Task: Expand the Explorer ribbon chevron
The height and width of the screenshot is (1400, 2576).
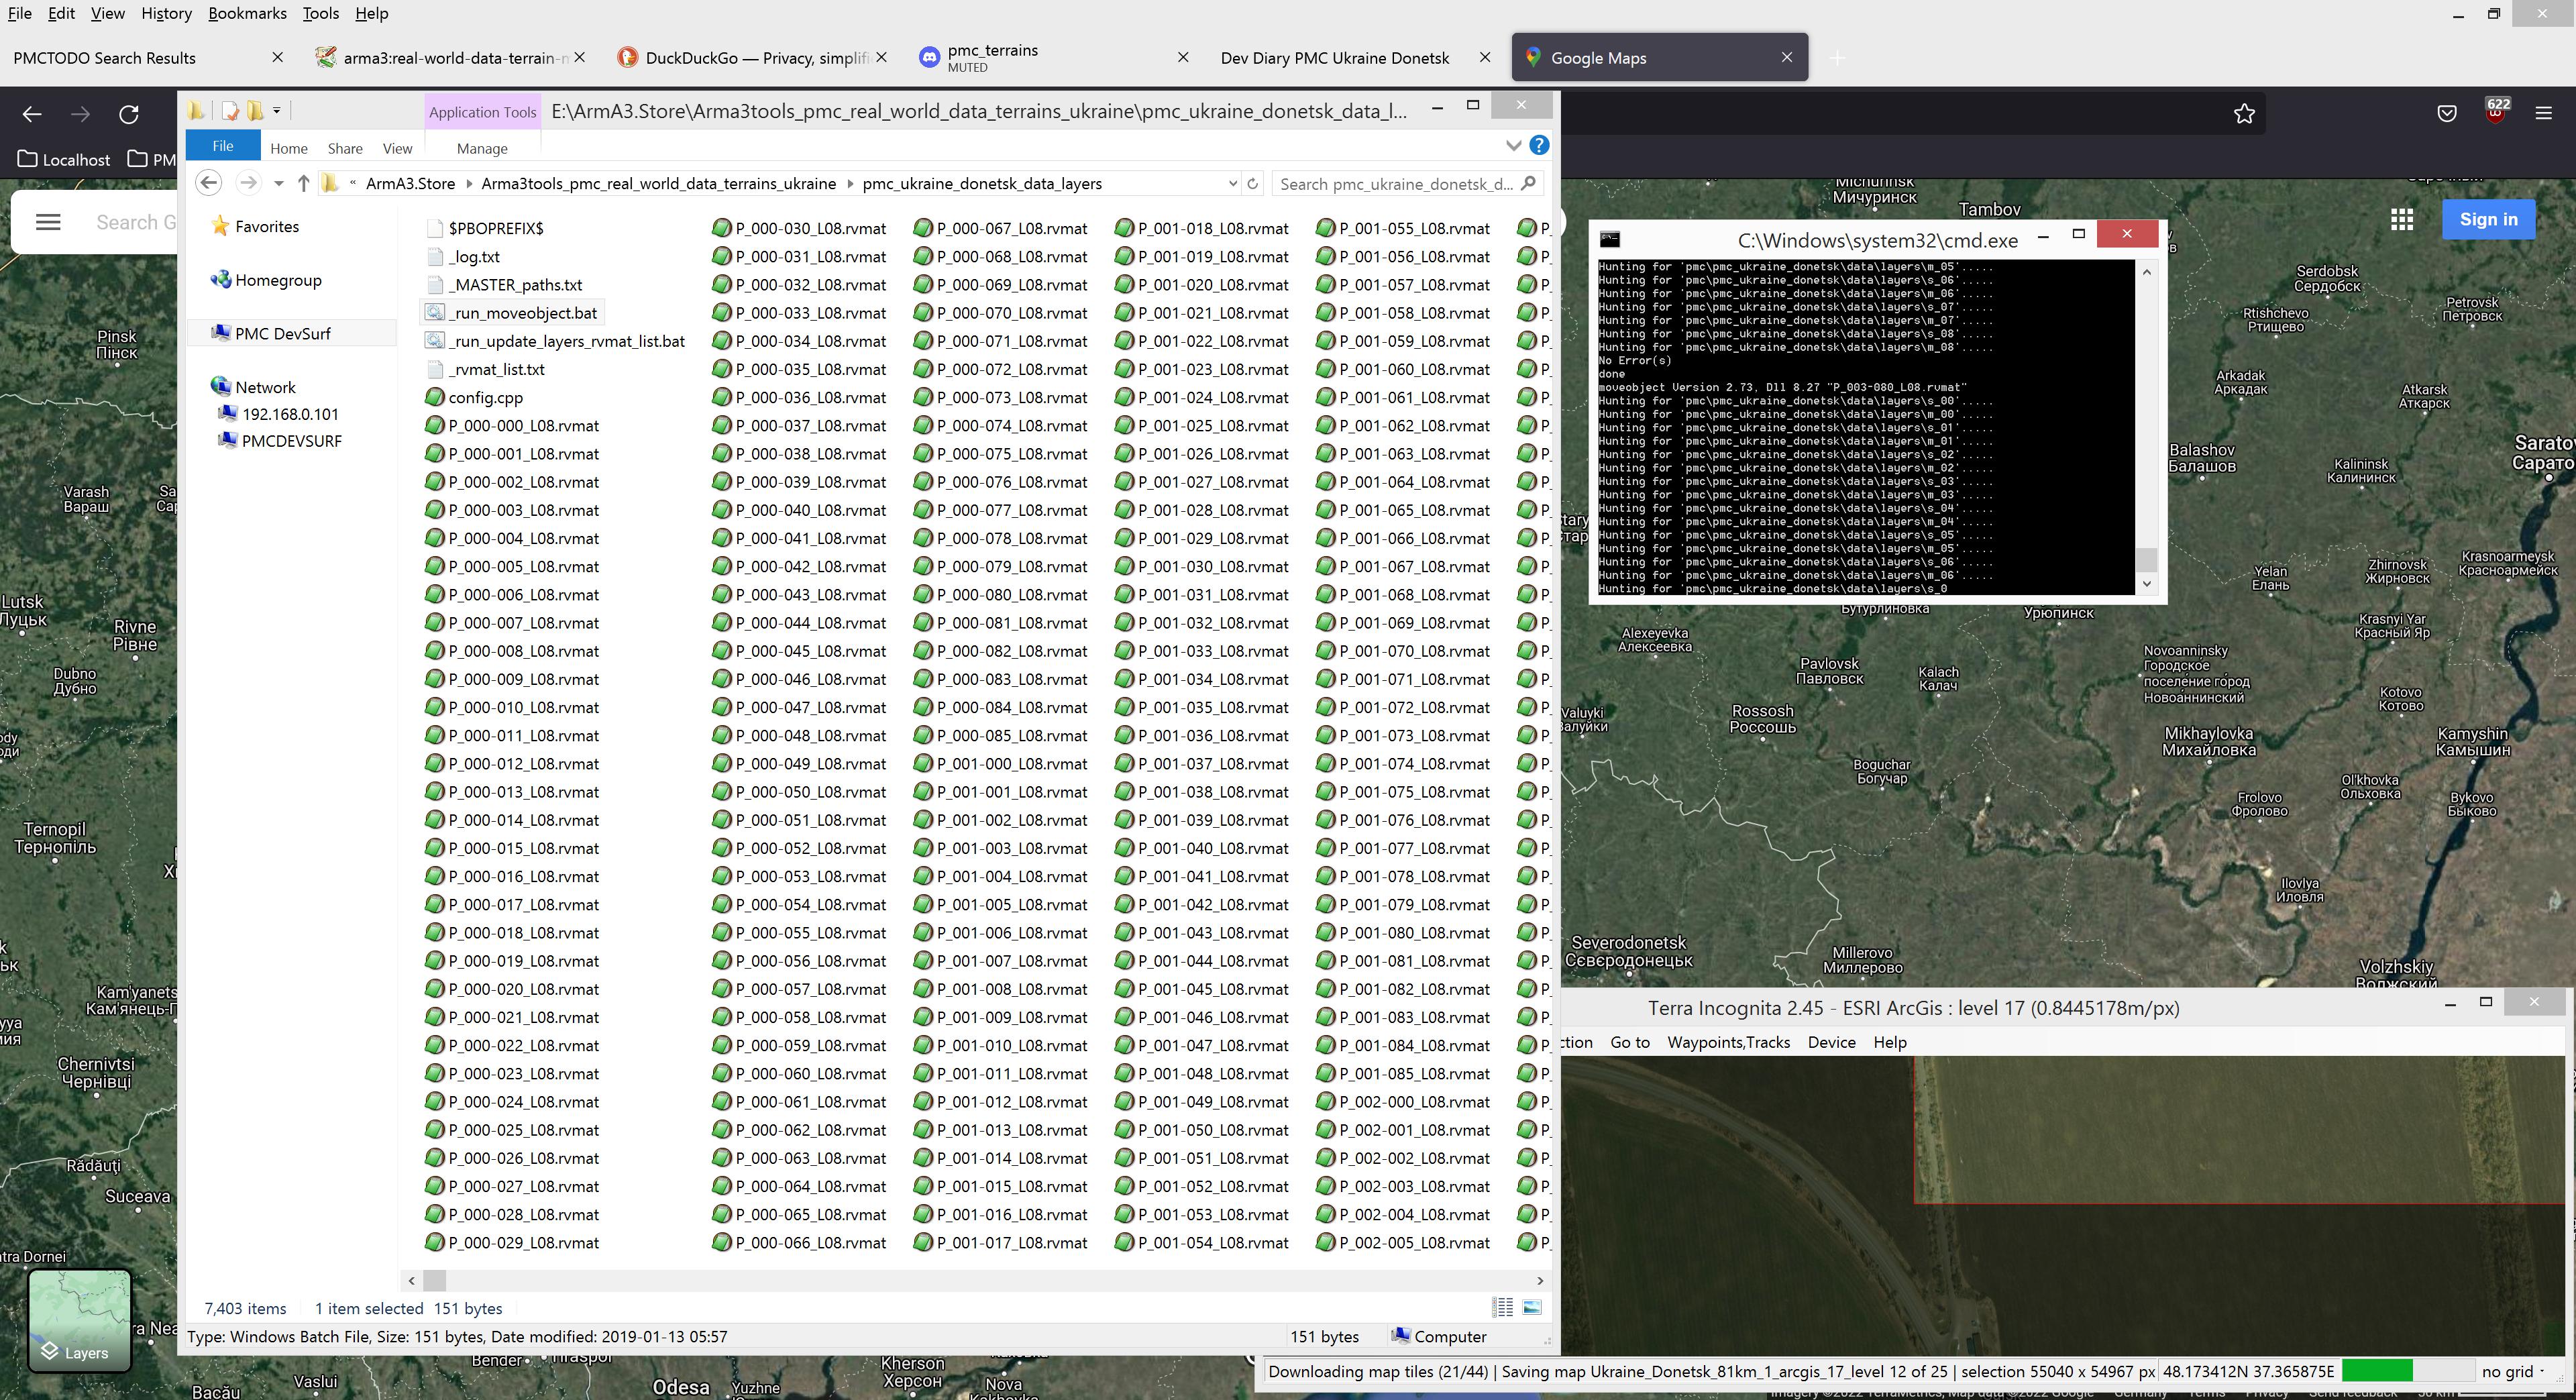Action: 1513,146
